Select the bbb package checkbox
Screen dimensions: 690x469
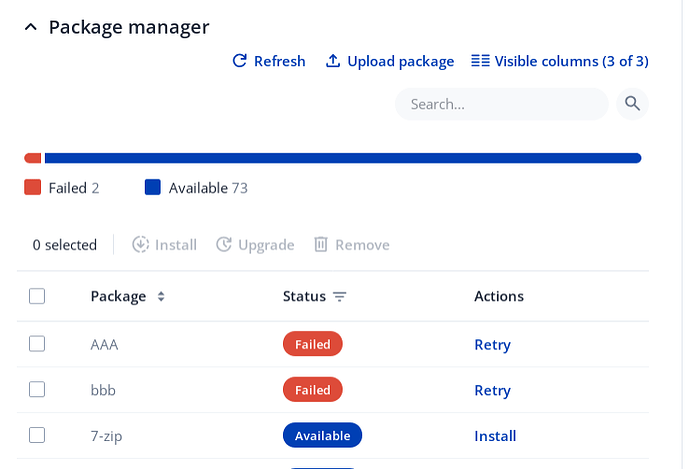click(37, 390)
